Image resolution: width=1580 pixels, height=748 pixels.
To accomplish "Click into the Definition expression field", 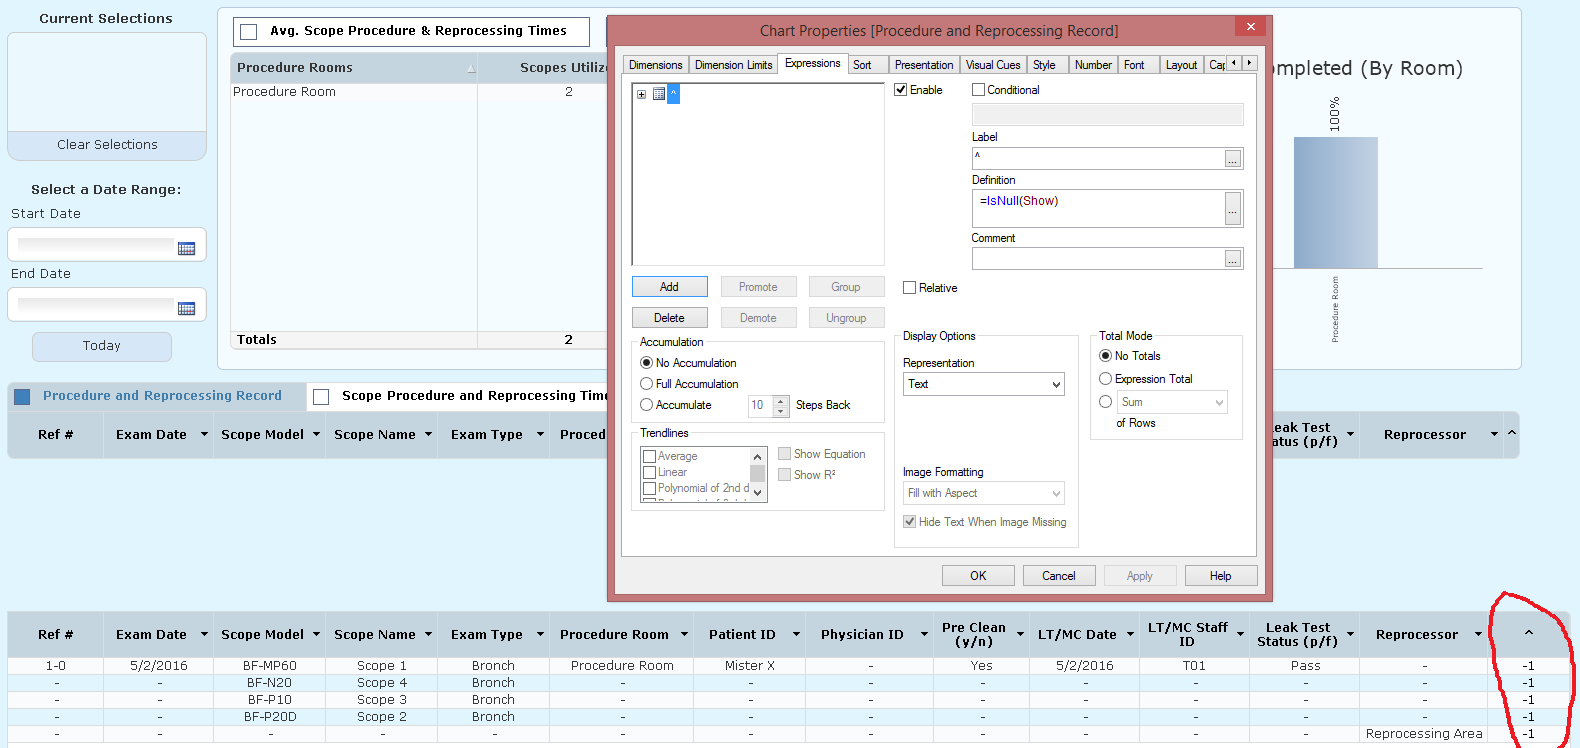I will (x=1098, y=209).
